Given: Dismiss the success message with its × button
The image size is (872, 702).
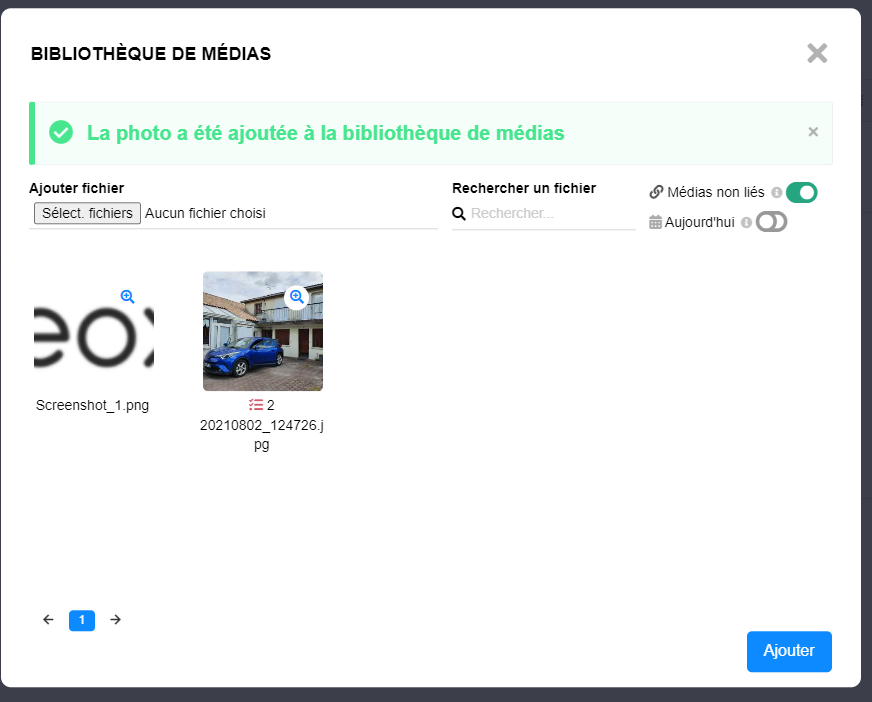Looking at the screenshot, I should point(813,131).
